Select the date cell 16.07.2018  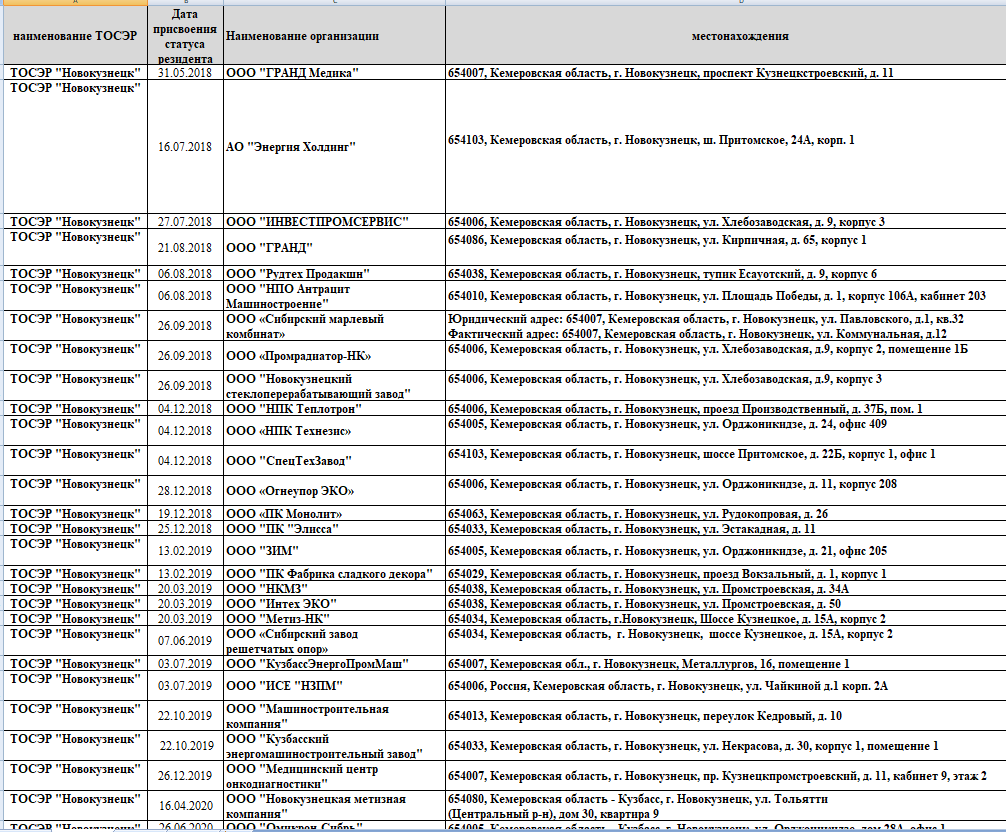click(x=185, y=147)
